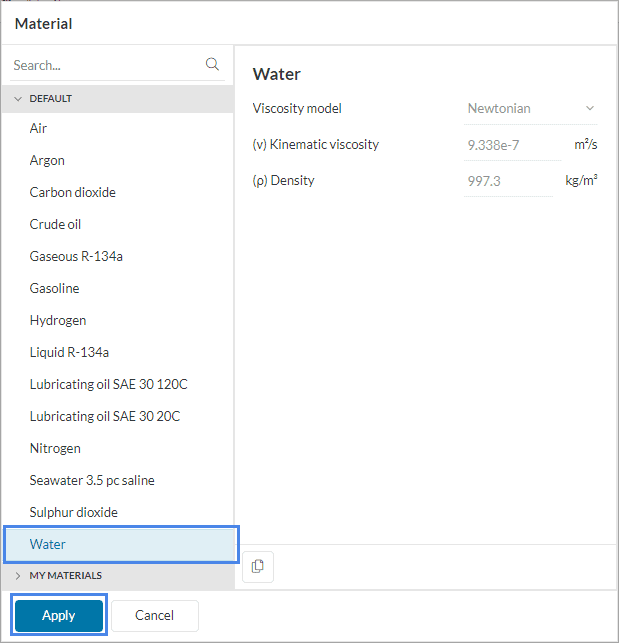Expand the MY MATERIALS group
Image resolution: width=619 pixels, height=643 pixels.
click(x=18, y=575)
